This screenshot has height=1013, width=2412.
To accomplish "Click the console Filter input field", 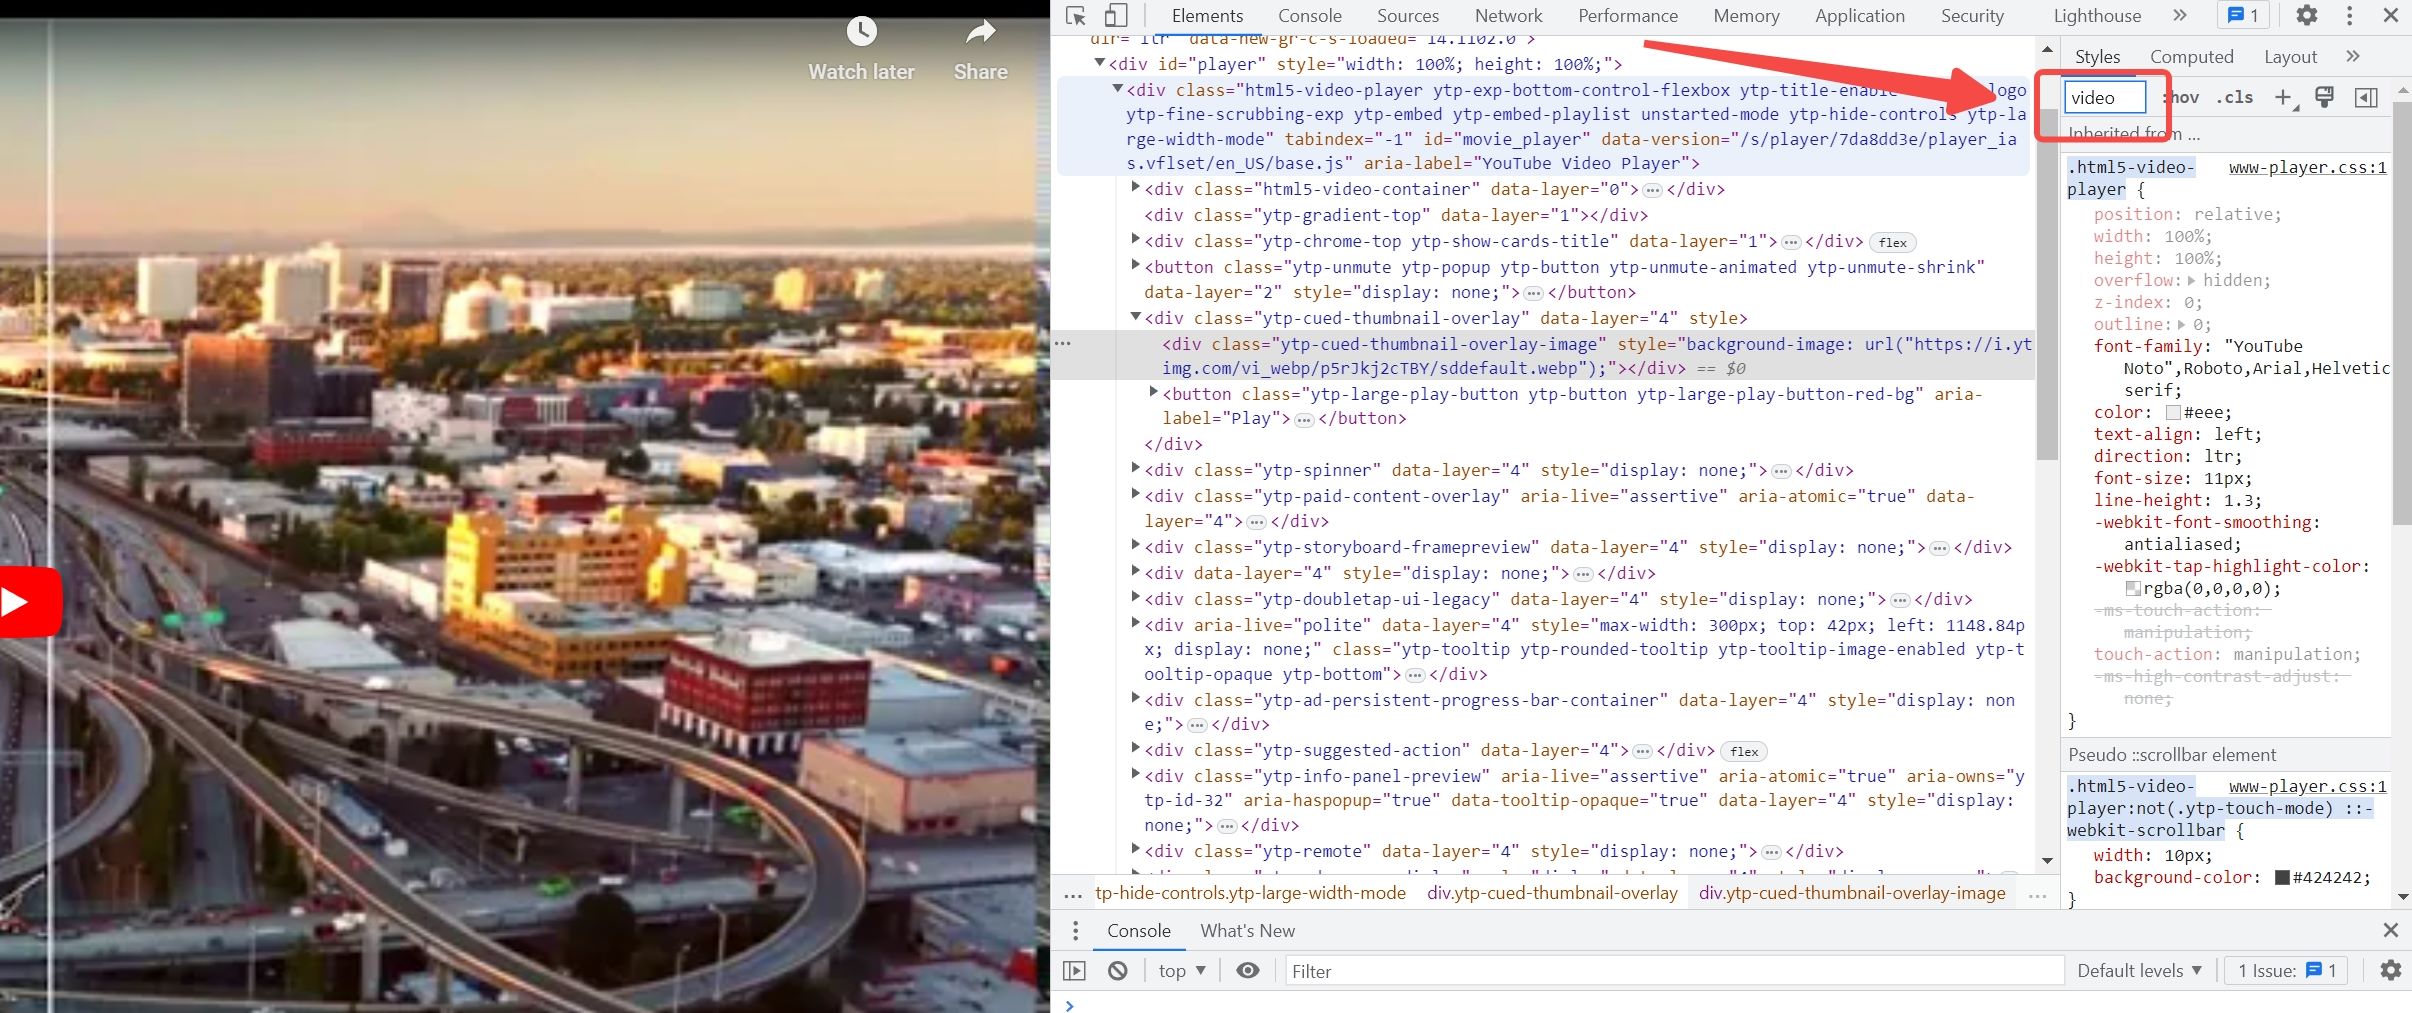I will pyautogui.click(x=1675, y=971).
